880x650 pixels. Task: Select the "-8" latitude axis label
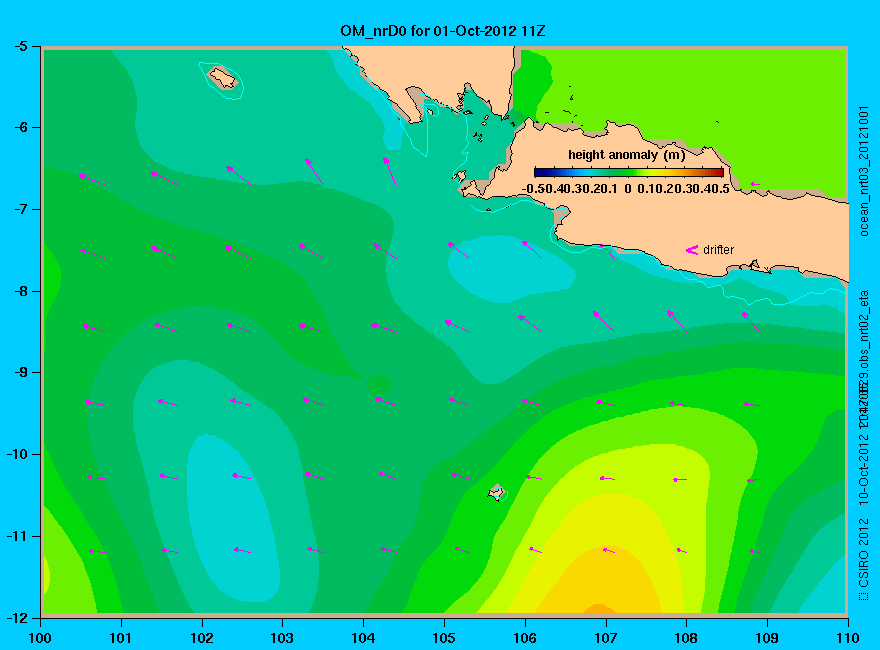pos(20,291)
